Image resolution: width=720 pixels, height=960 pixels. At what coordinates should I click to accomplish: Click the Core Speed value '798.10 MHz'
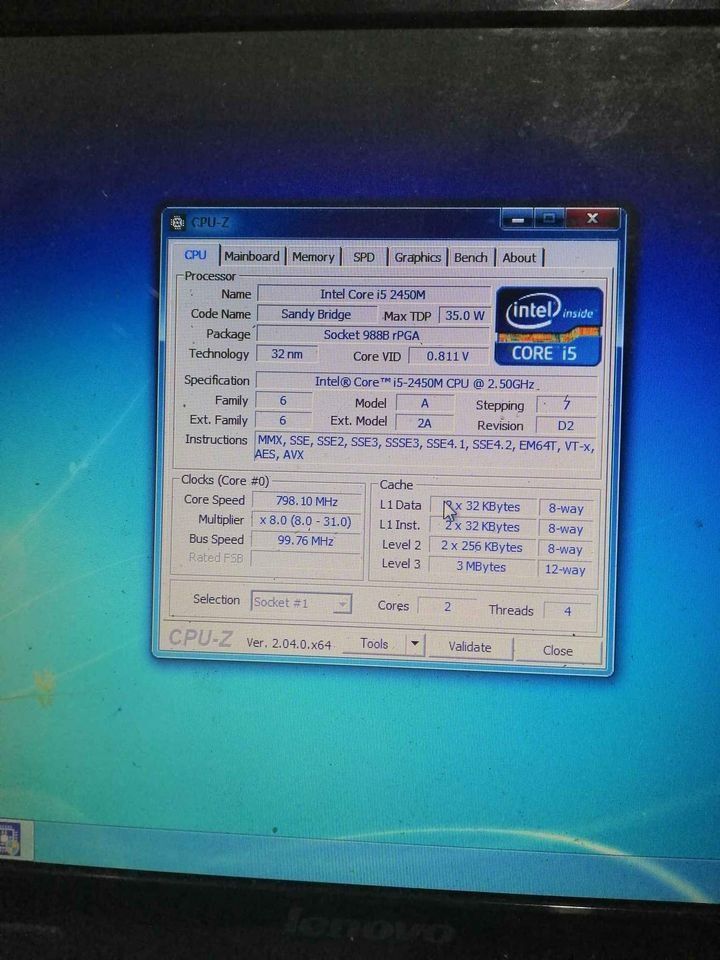pyautogui.click(x=307, y=501)
